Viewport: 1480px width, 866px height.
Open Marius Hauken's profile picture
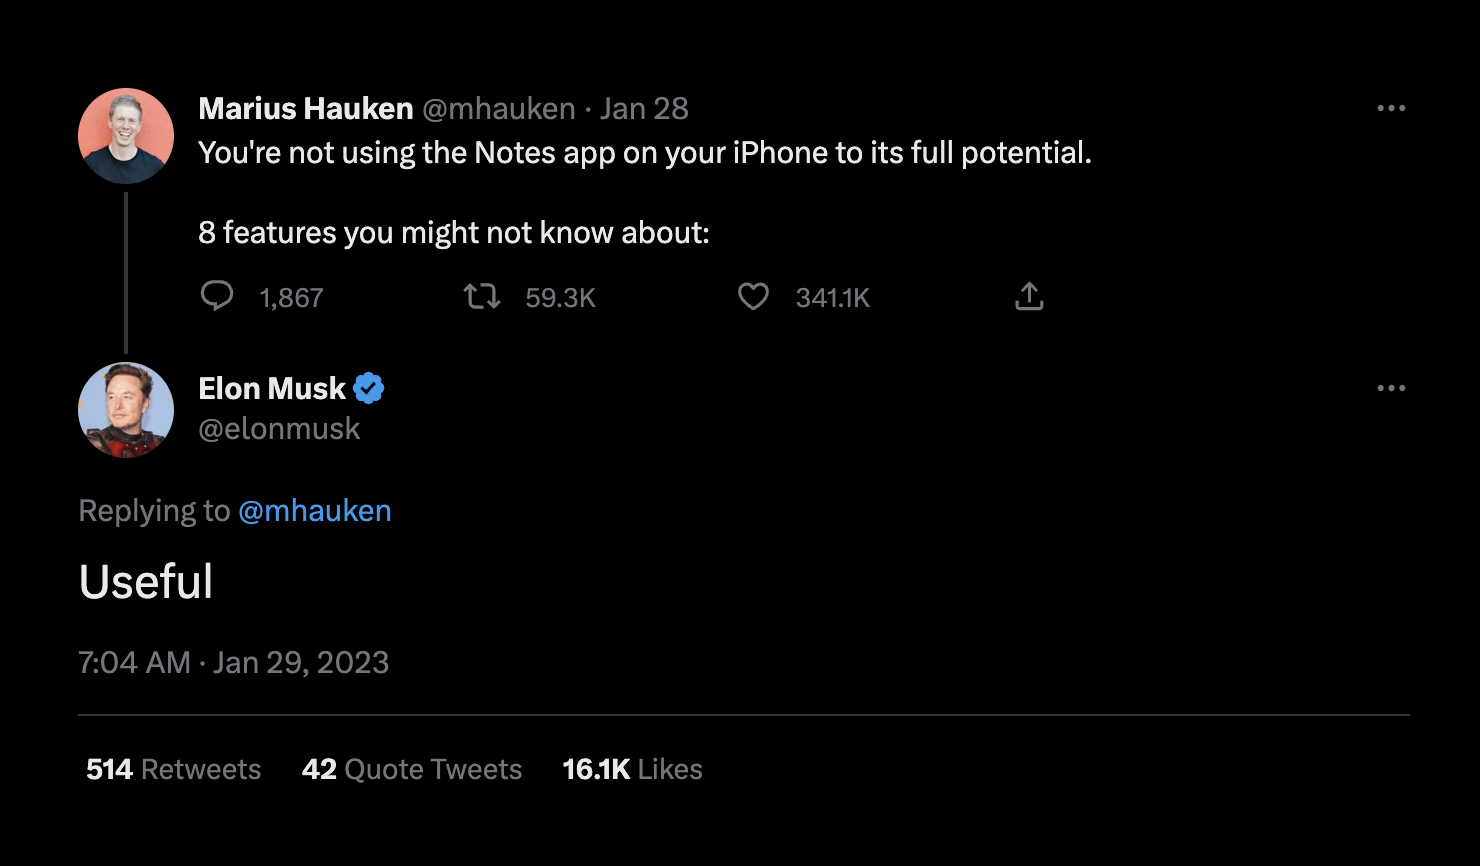(126, 135)
